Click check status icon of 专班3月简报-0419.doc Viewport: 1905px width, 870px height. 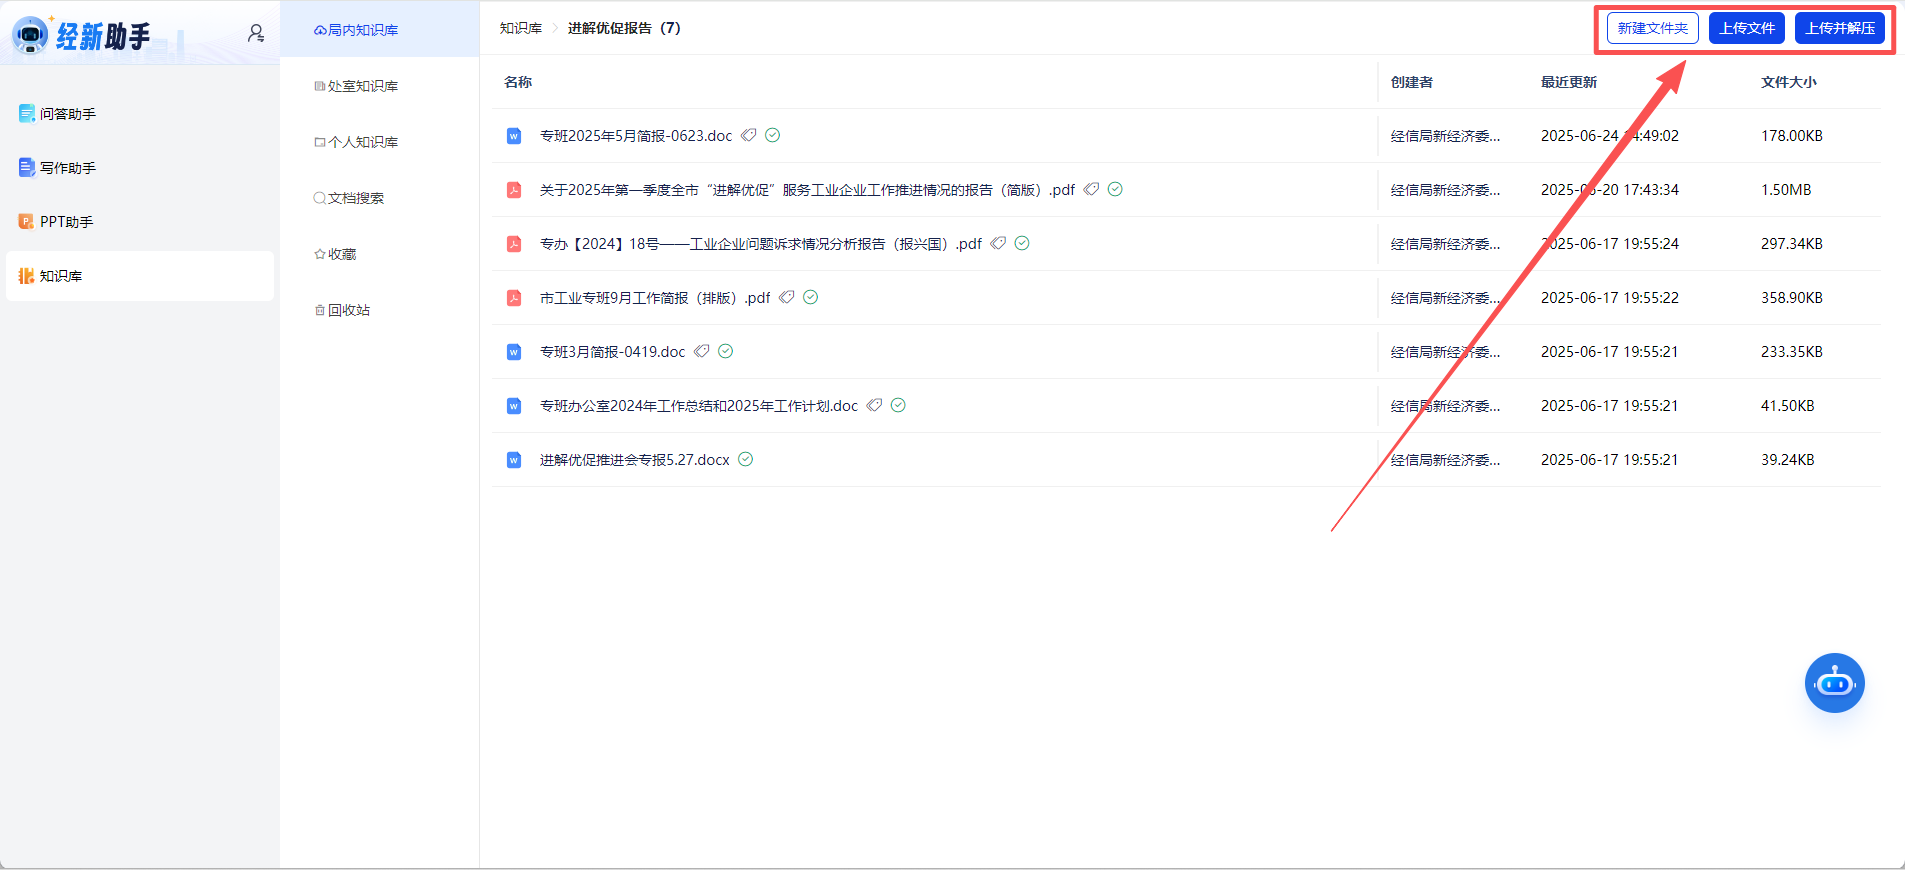click(726, 351)
